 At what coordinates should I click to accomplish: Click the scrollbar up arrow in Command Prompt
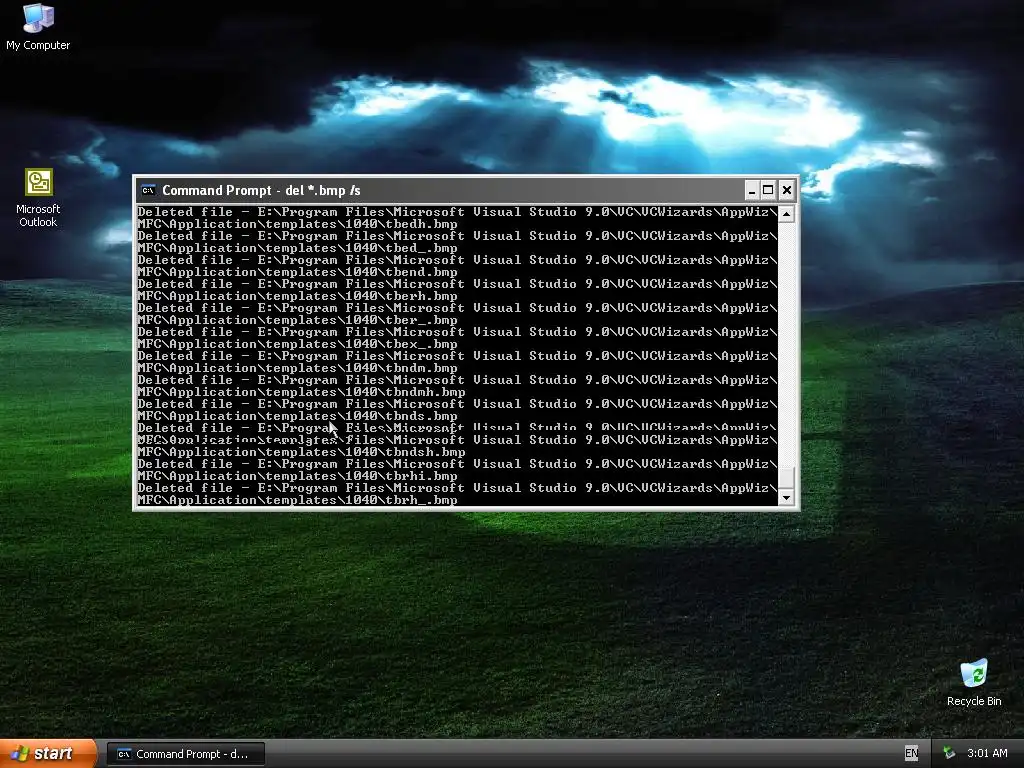pos(786,214)
